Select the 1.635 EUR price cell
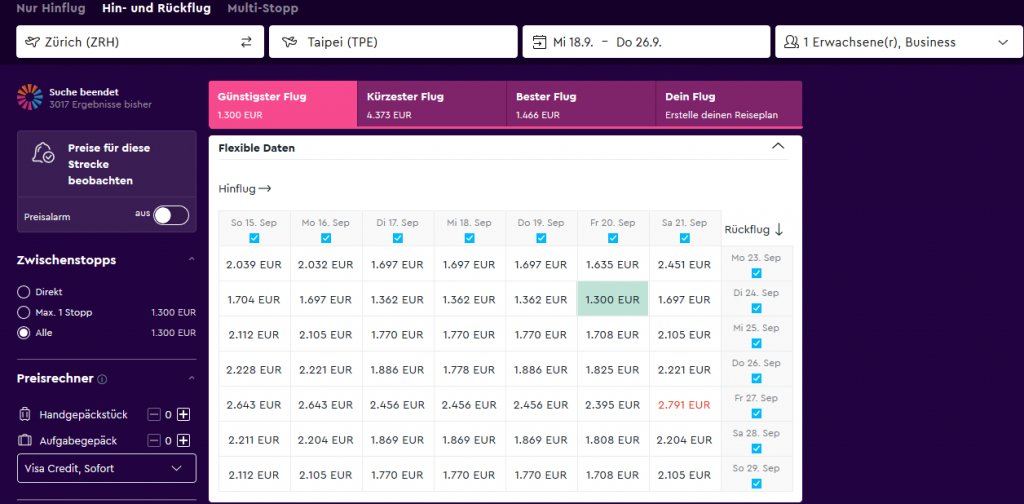The height and width of the screenshot is (504, 1024). pos(613,264)
